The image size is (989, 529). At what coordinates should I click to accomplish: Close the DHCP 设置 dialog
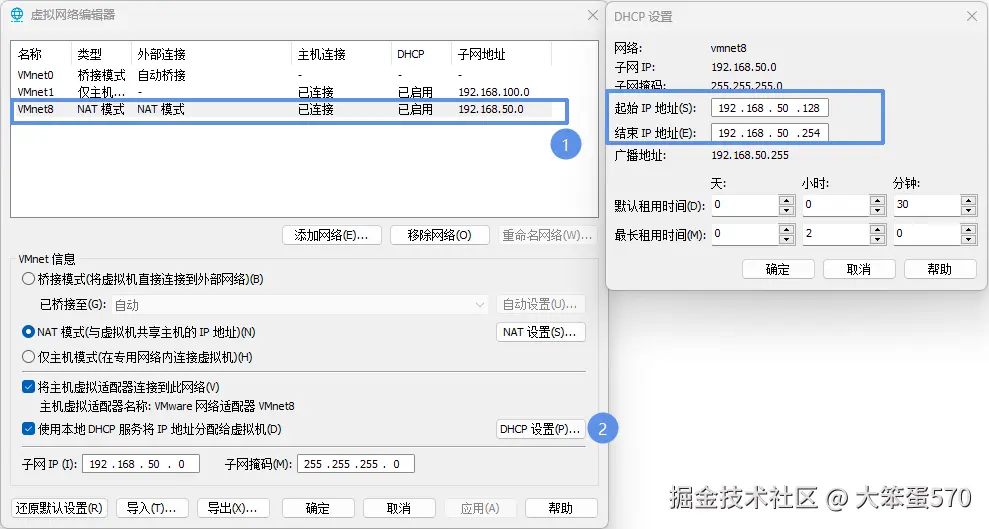(972, 16)
